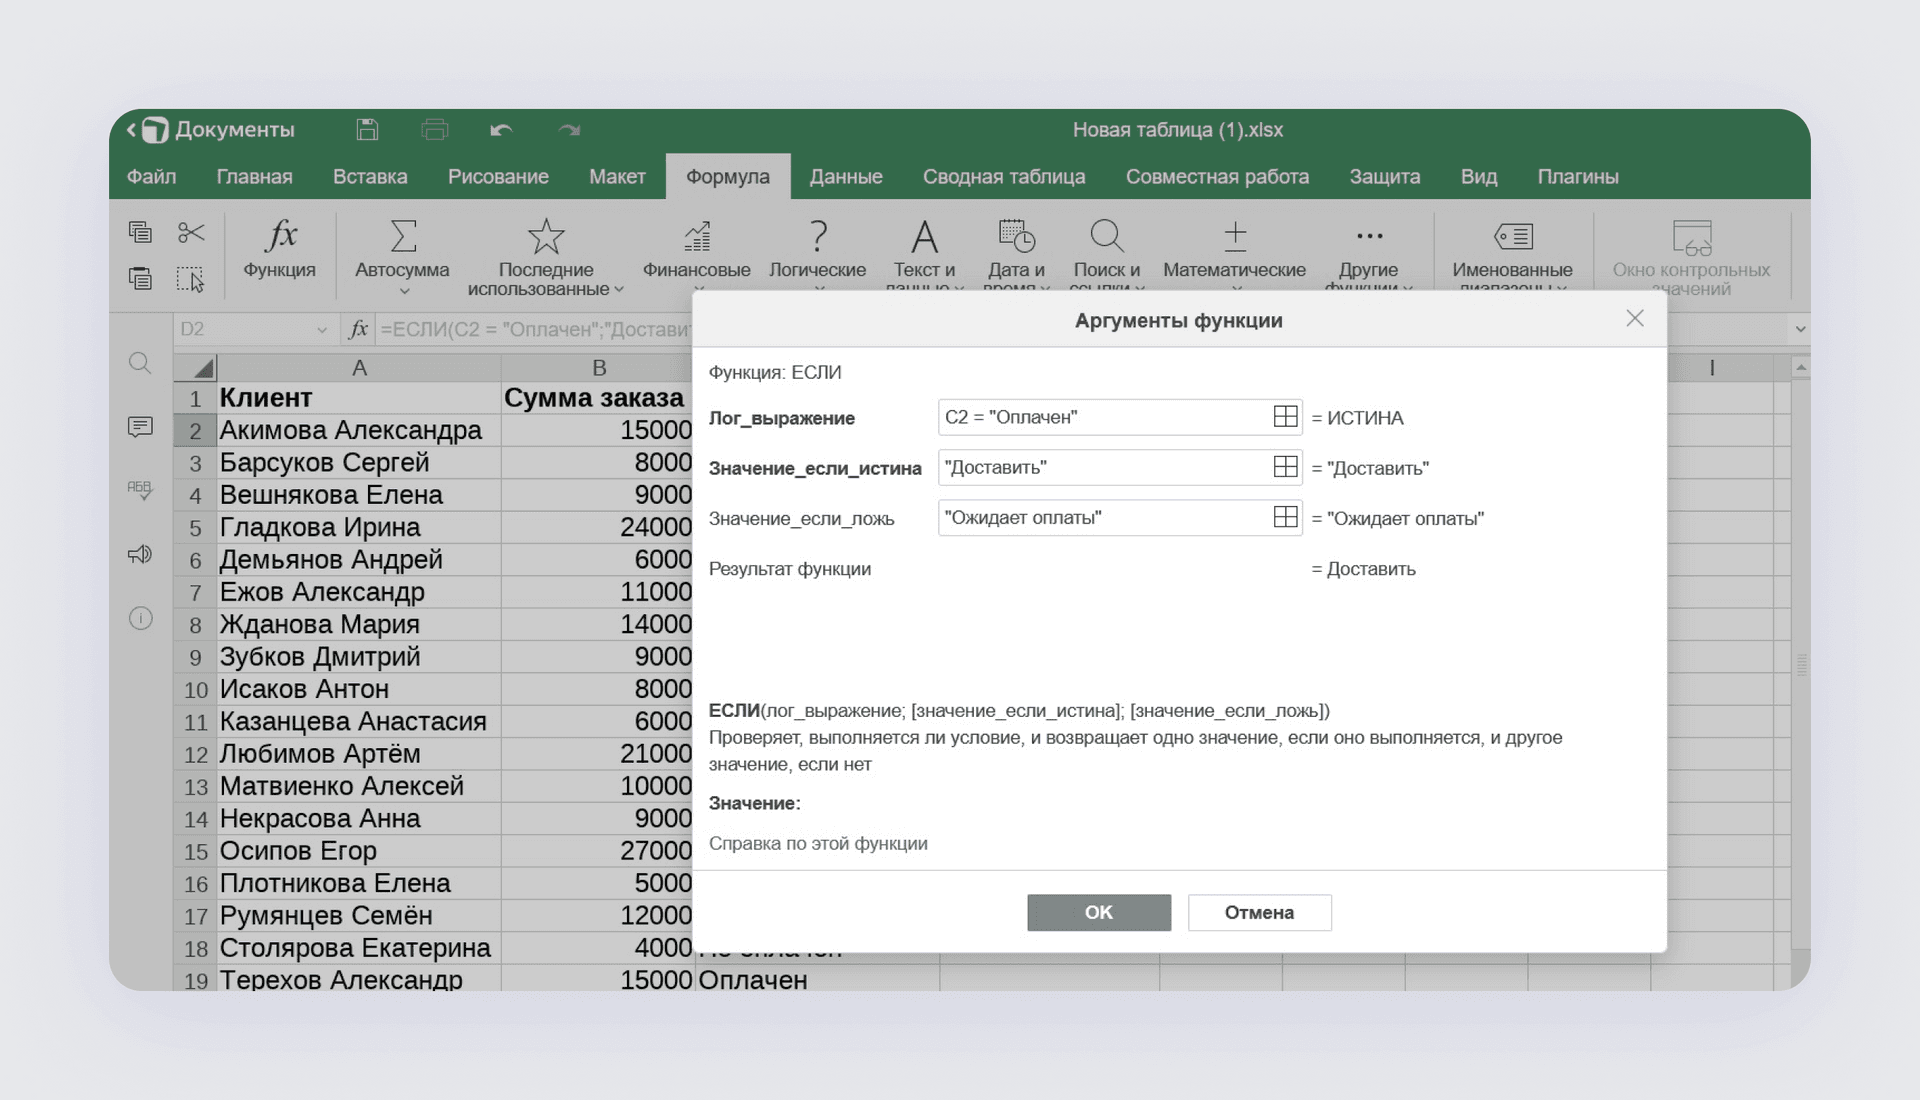Click the Автосумма sigma icon
This screenshot has width=1920, height=1100.
402,237
